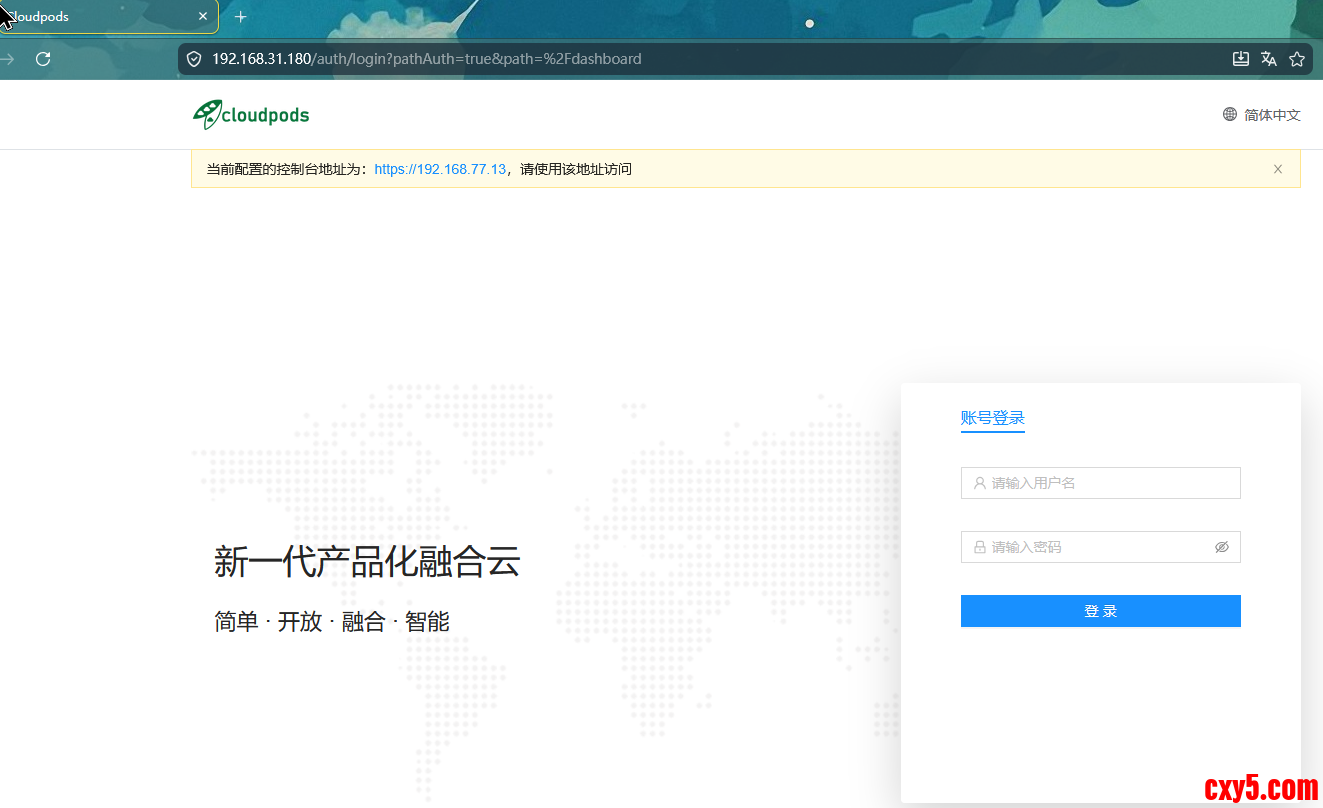The height and width of the screenshot is (808, 1323).
Task: Click the shield icon in address bar
Action: click(x=194, y=59)
